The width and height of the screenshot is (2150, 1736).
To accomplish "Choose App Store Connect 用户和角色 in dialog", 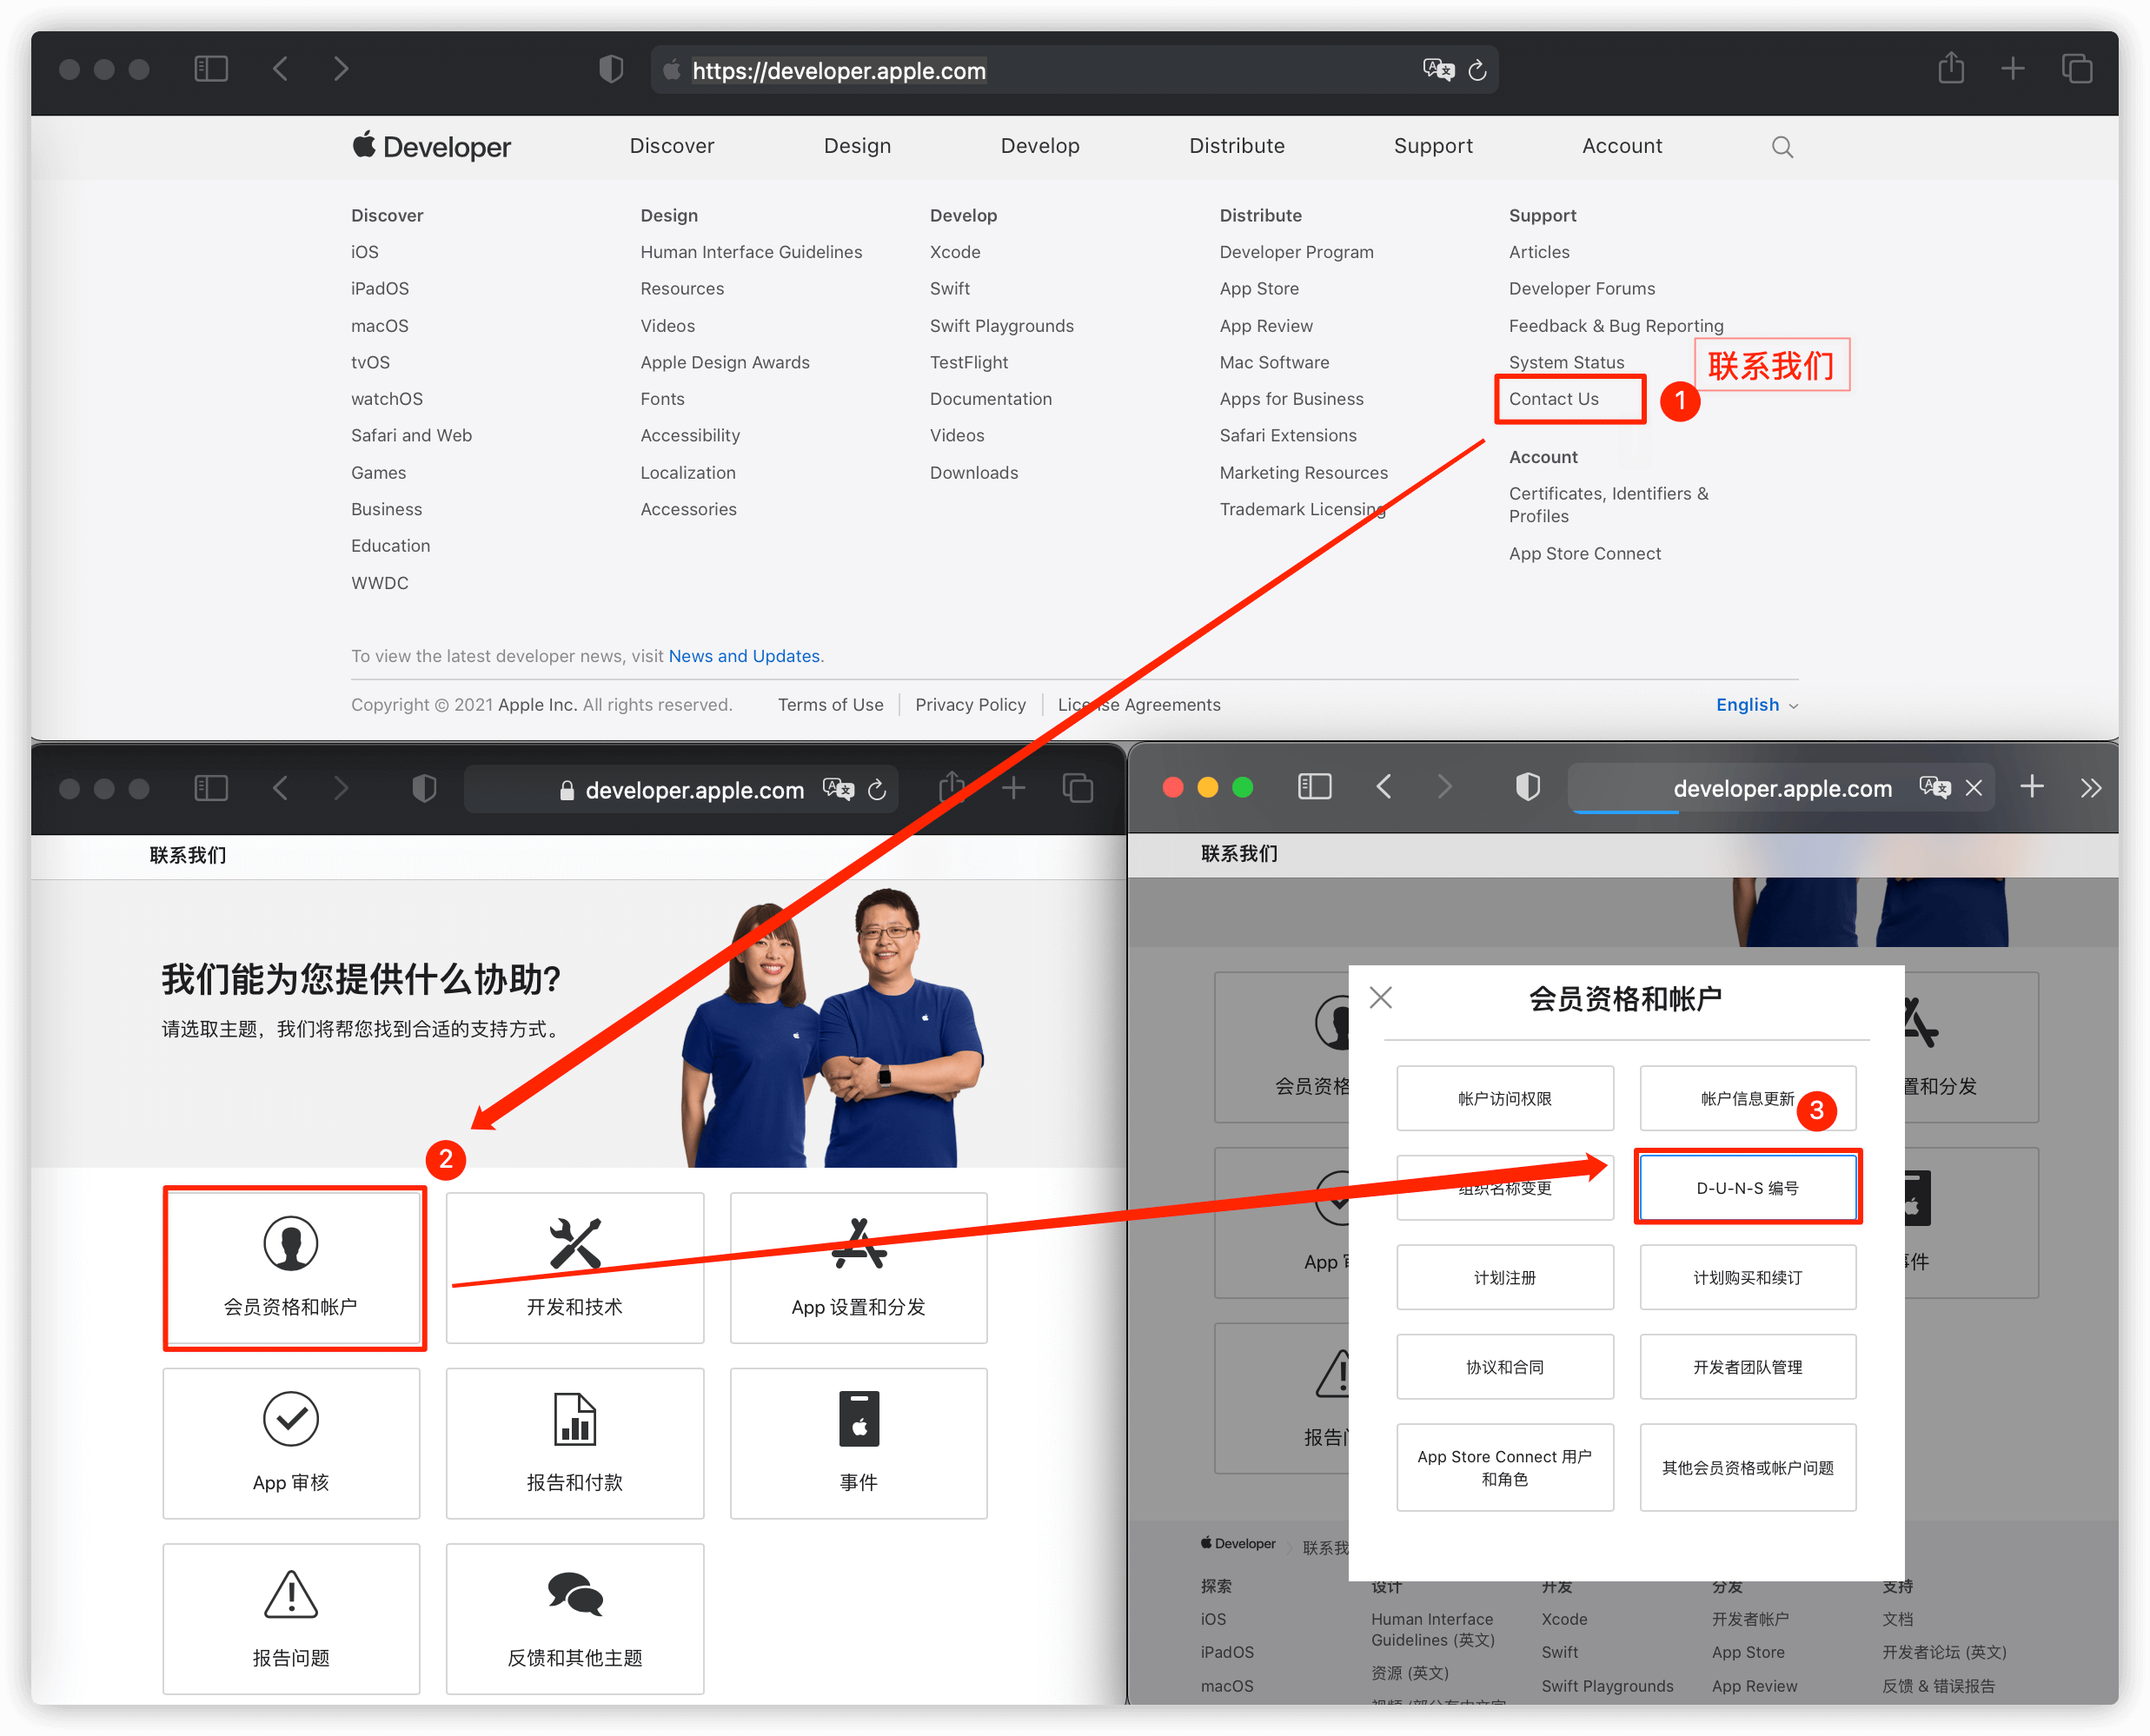I will tap(1504, 1467).
